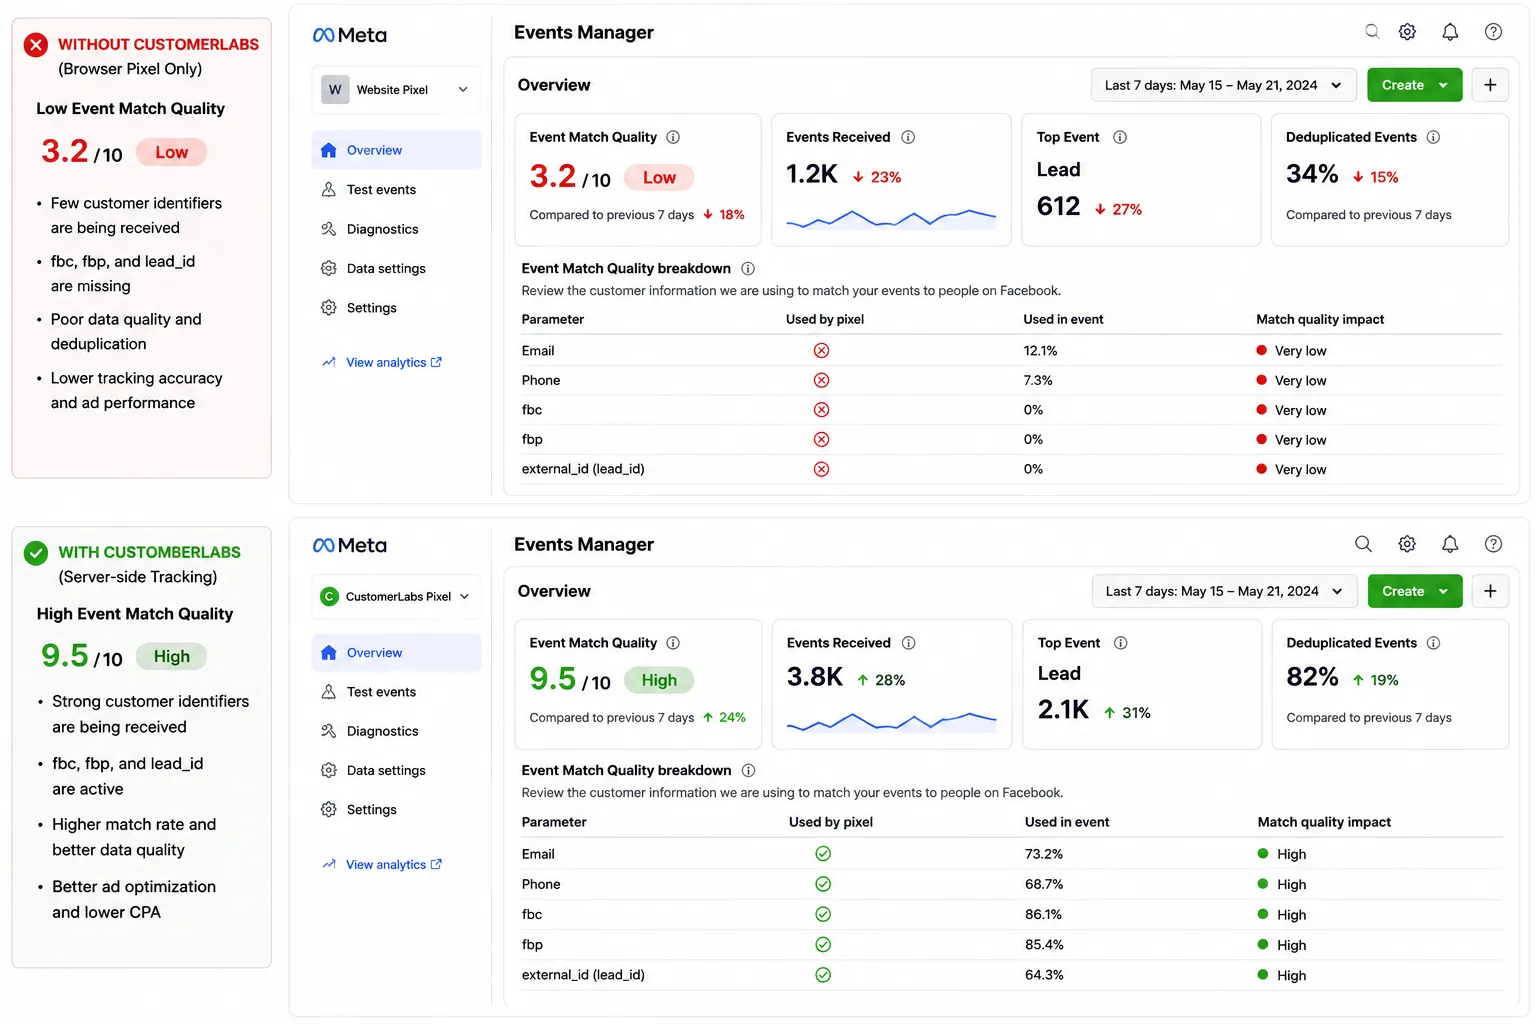Click info icon next to bottom Event Match Quality breakdown
The width and height of the screenshot is (1536, 1024).
(748, 770)
